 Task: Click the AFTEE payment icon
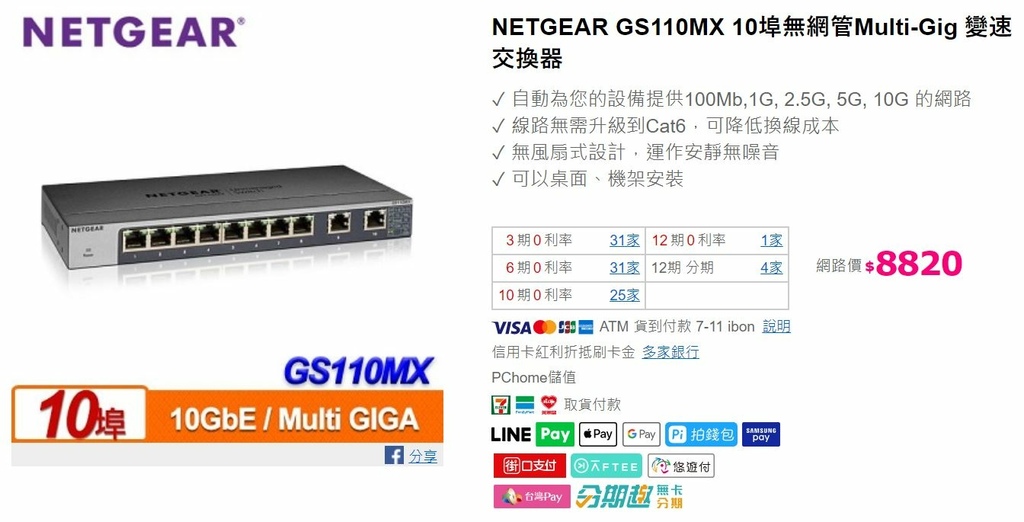[606, 466]
